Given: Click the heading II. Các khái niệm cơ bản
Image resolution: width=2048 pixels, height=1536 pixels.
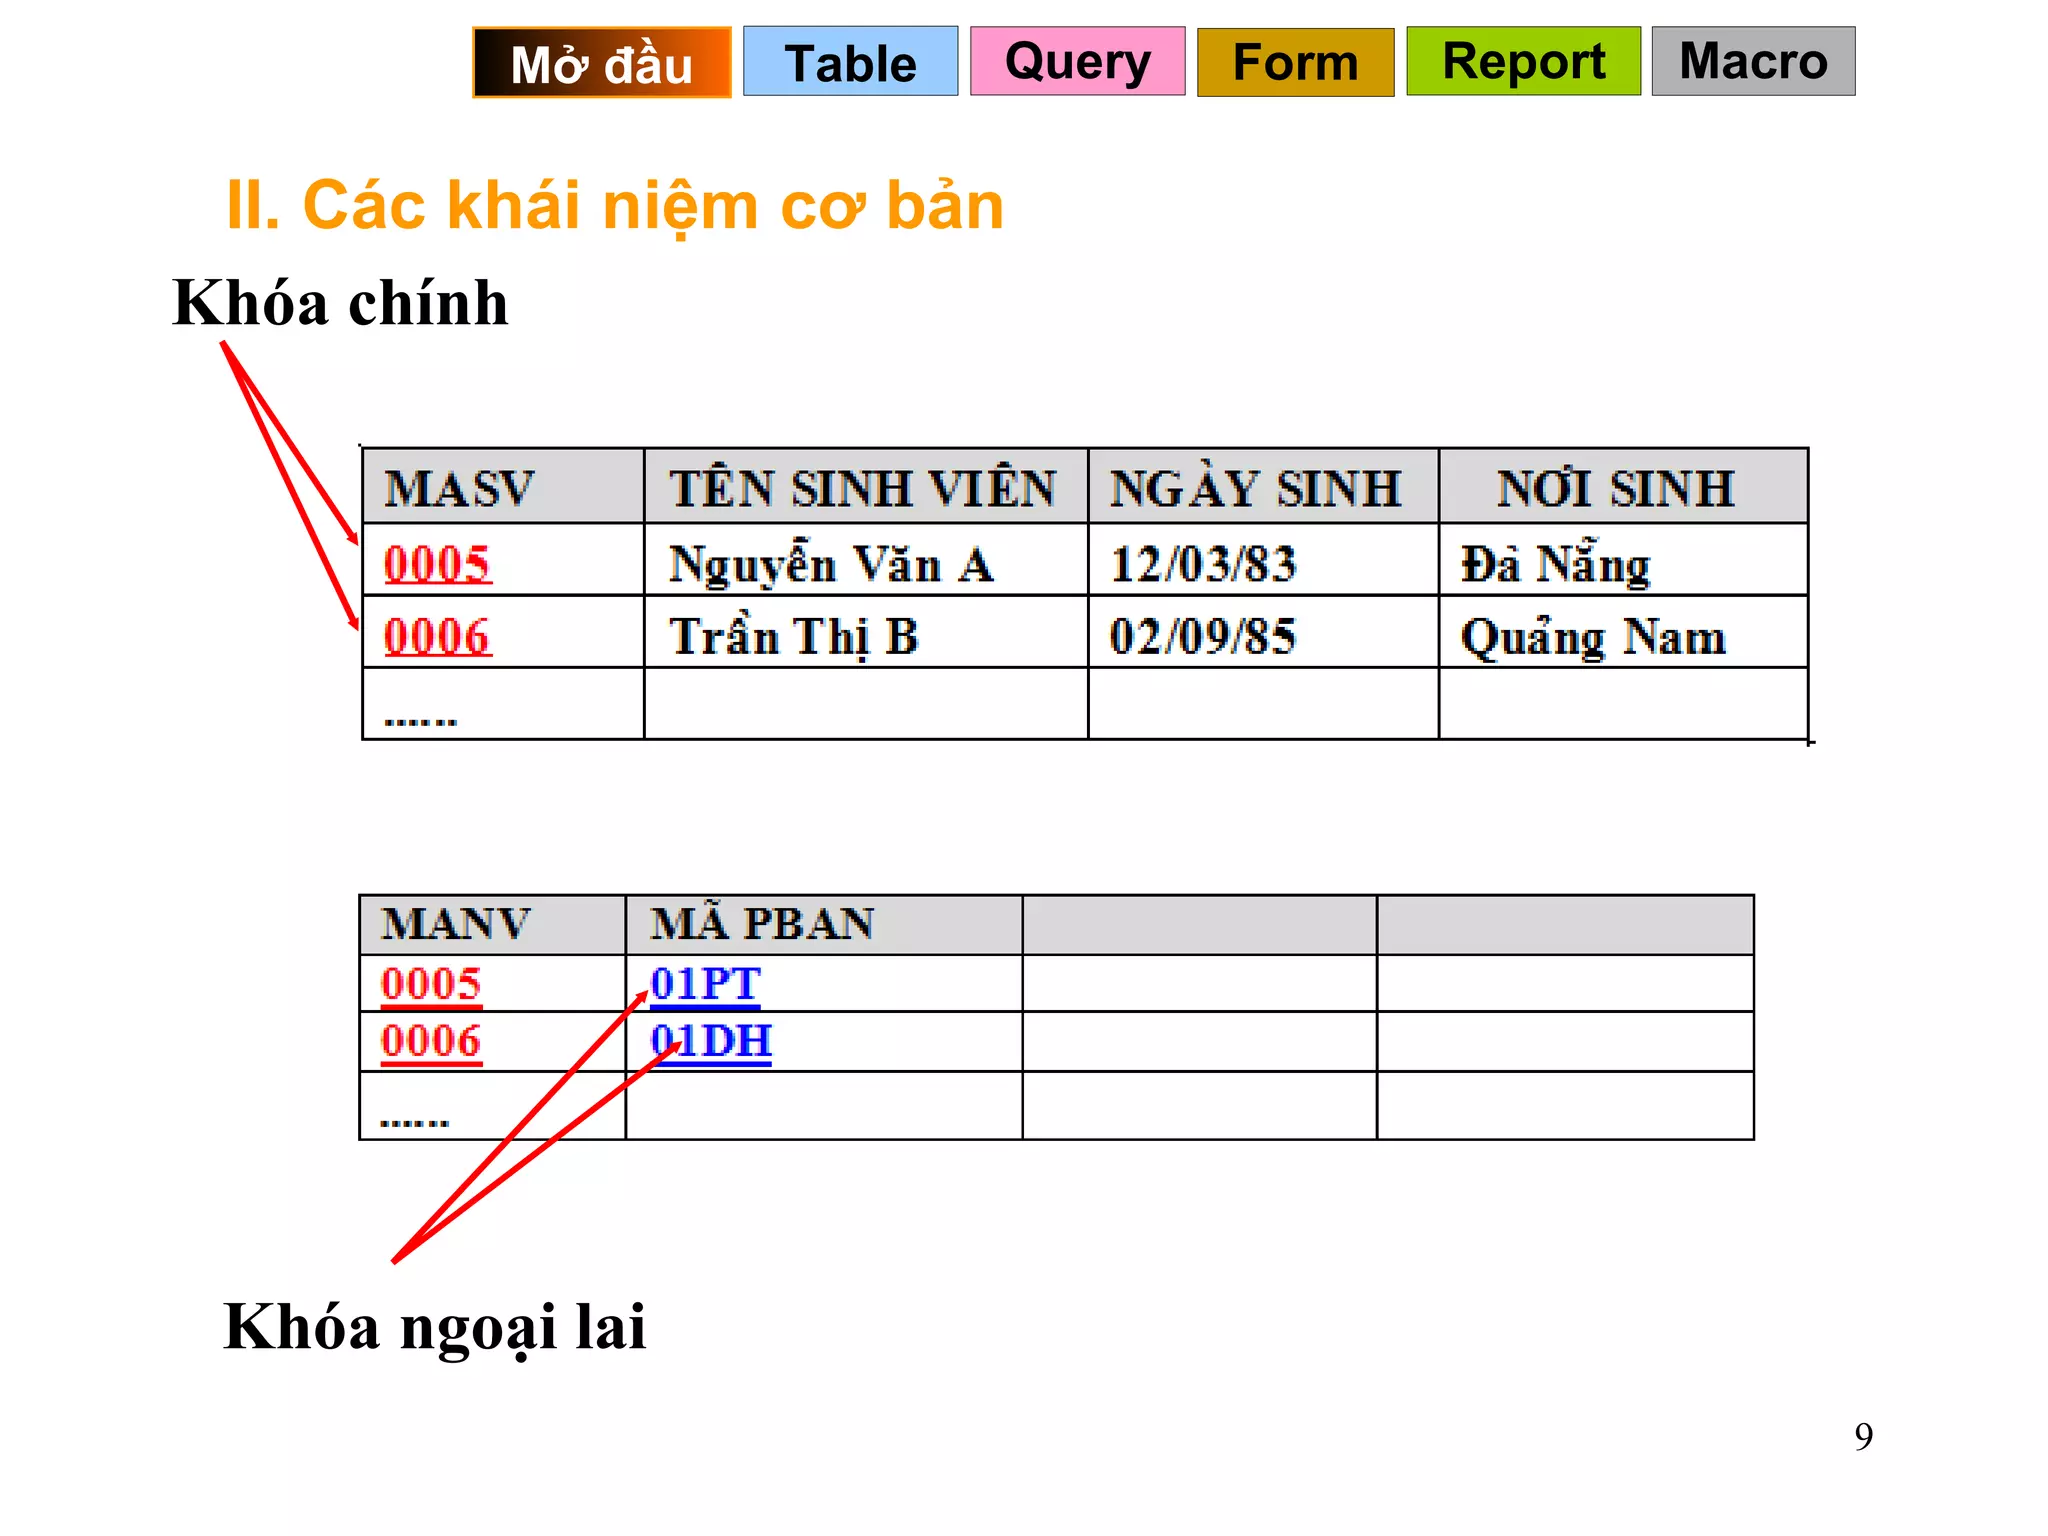Looking at the screenshot, I should coord(615,205).
